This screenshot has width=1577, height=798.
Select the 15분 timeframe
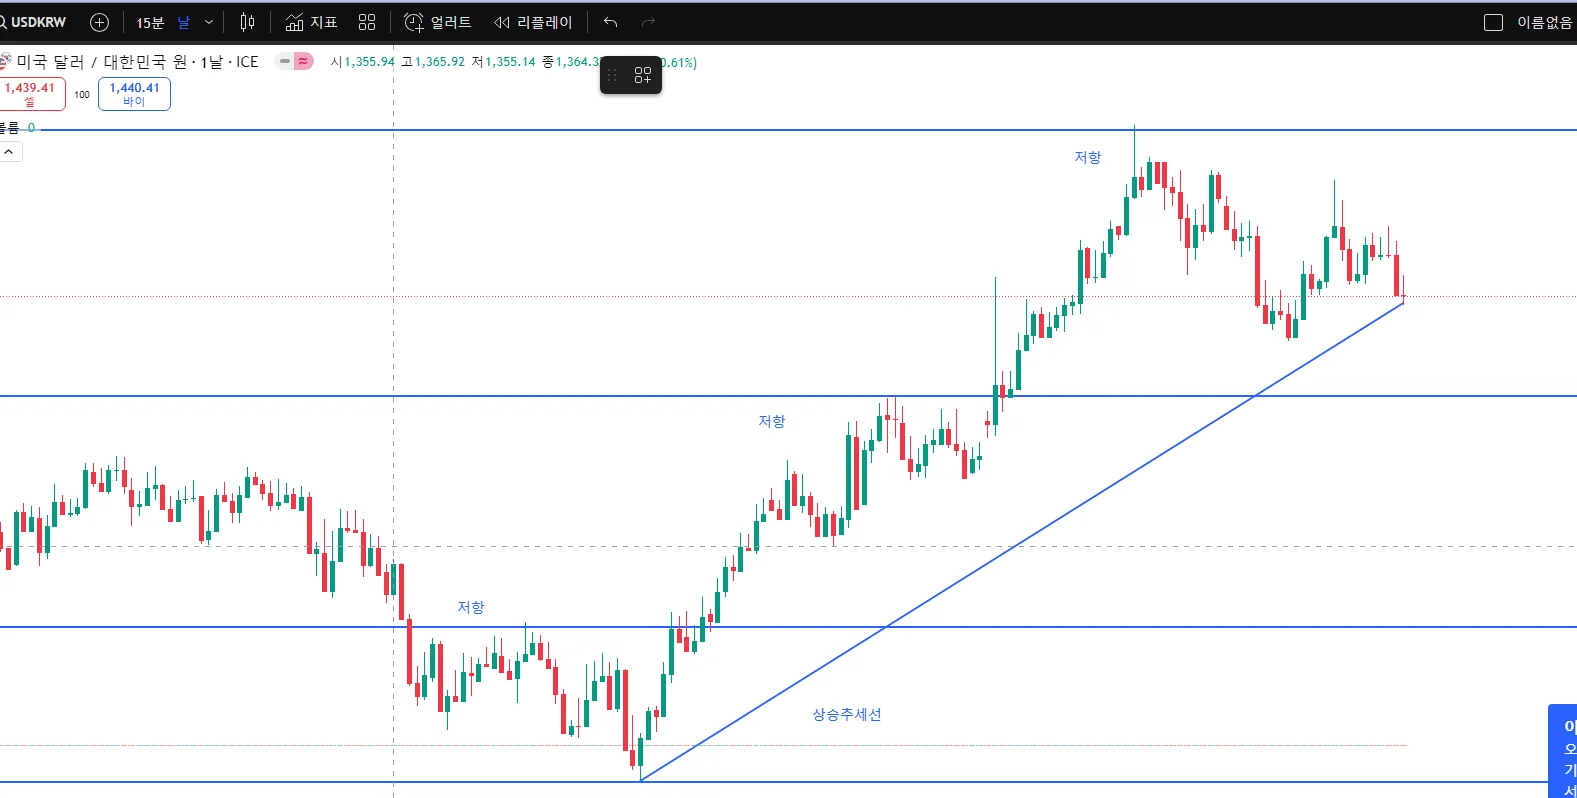click(150, 22)
